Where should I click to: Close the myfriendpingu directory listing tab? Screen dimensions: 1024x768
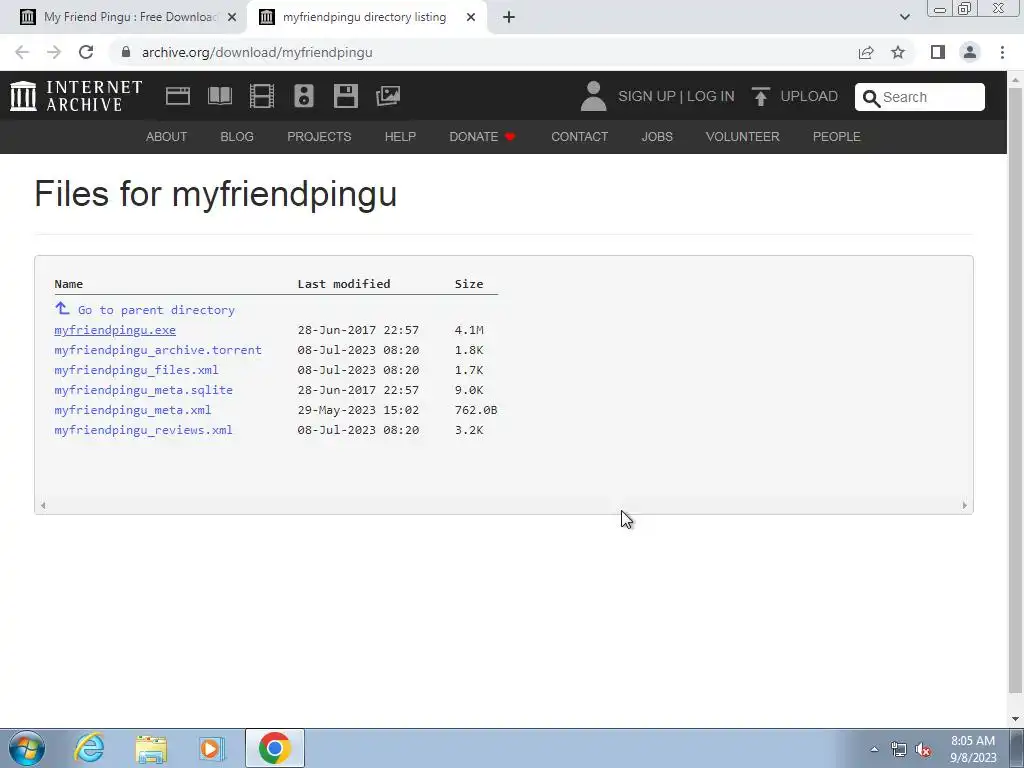coord(471,17)
